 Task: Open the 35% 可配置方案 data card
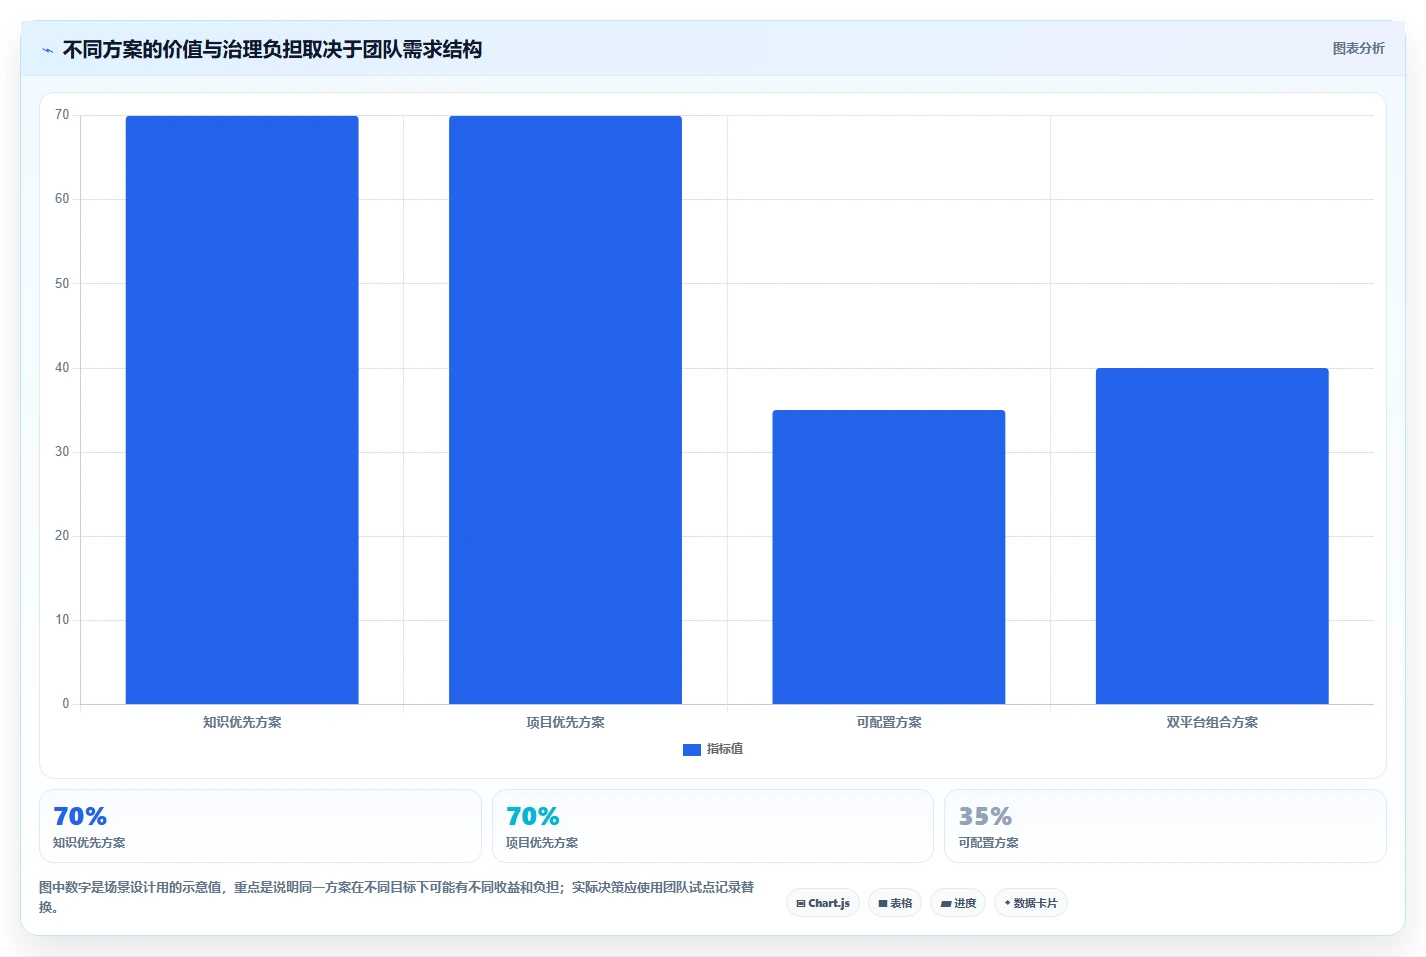tap(1165, 826)
